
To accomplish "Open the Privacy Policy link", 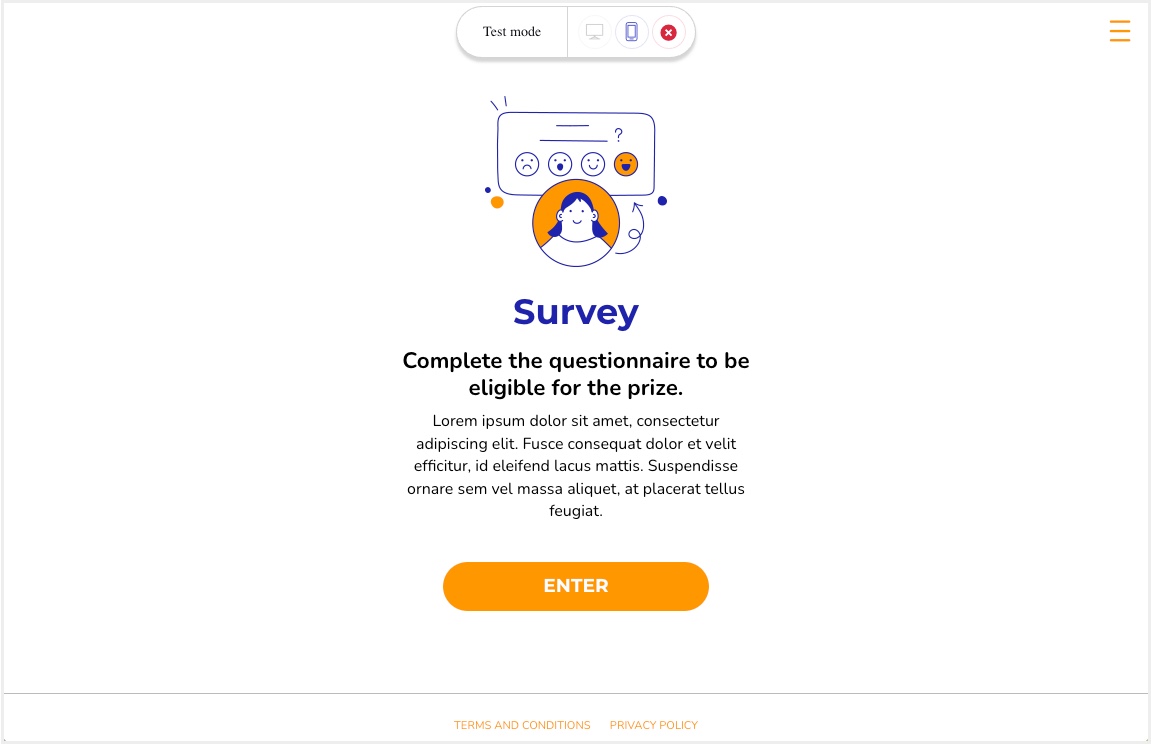I will tap(653, 724).
